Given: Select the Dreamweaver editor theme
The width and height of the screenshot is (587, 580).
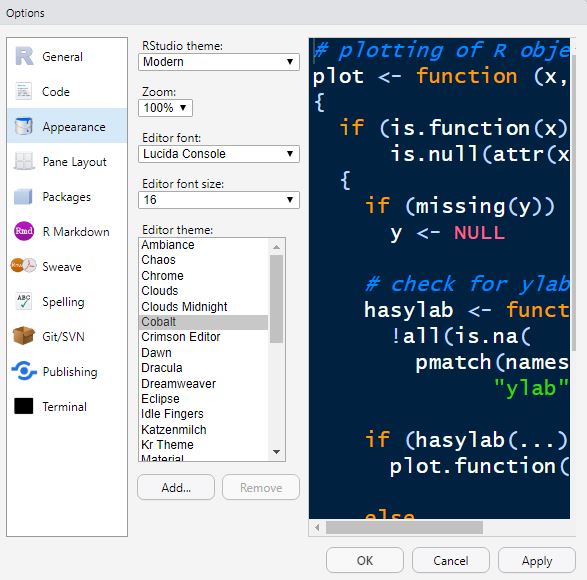Looking at the screenshot, I should (203, 384).
